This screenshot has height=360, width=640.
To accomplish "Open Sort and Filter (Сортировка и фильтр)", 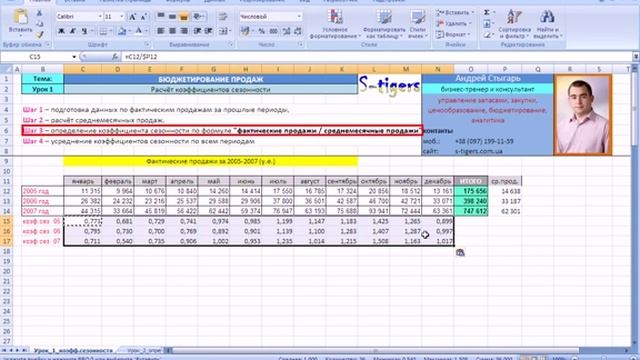I will [514, 24].
